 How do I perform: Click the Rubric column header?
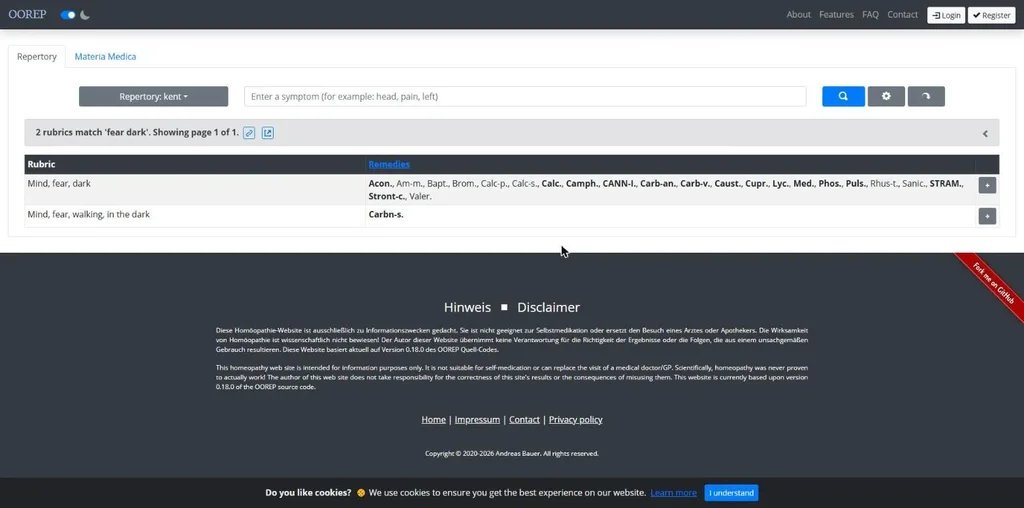point(41,165)
